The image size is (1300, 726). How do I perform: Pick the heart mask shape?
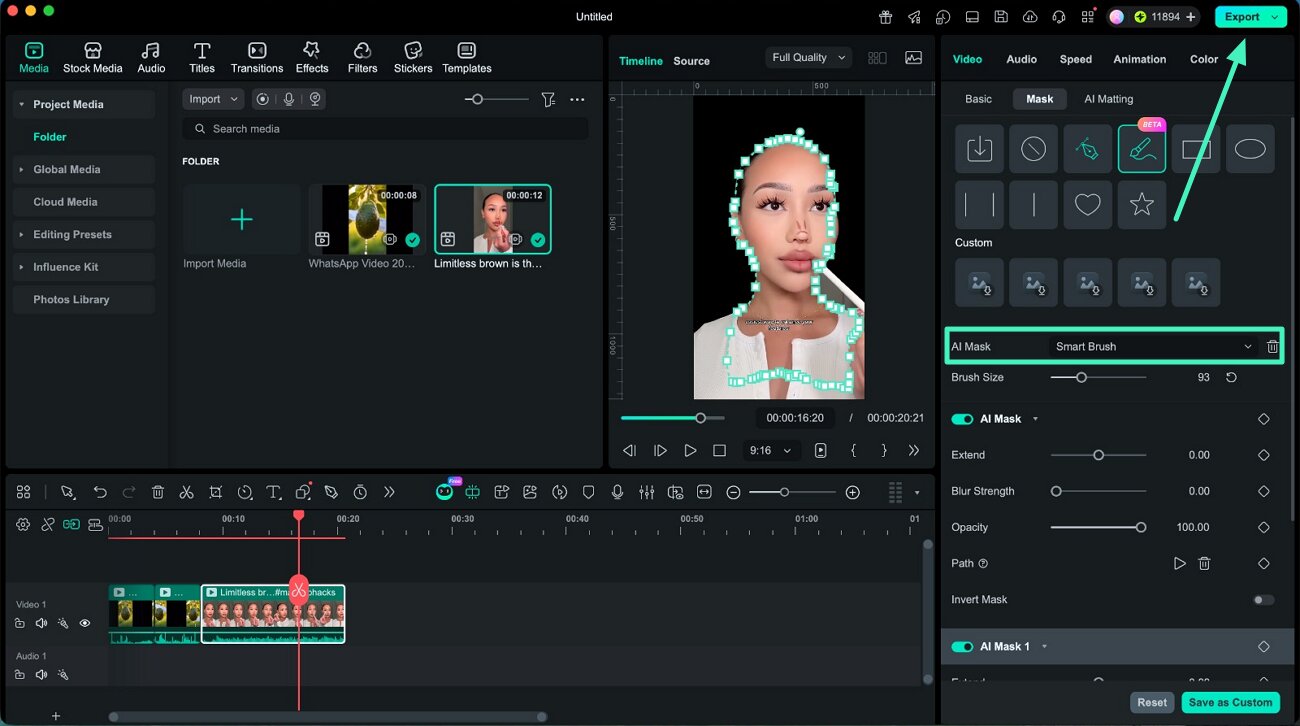[x=1087, y=205]
